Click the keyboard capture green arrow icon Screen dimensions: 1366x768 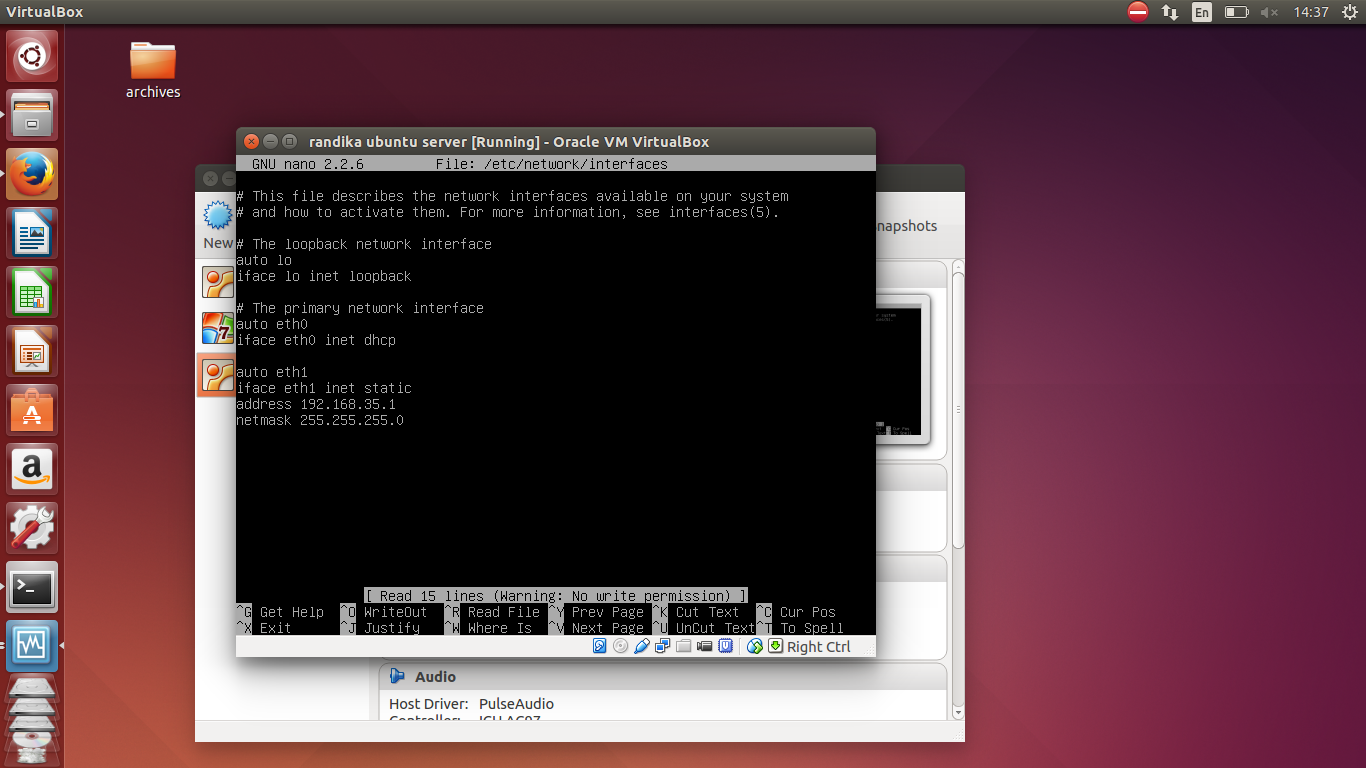775,646
